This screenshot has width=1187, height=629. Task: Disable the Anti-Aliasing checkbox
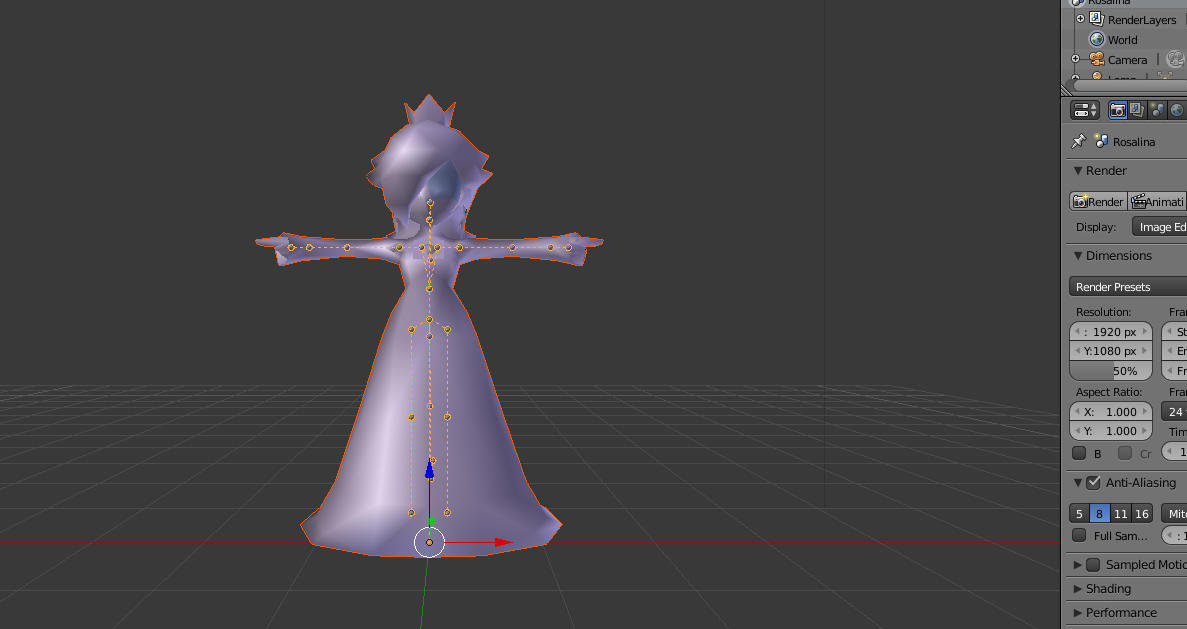(1093, 483)
